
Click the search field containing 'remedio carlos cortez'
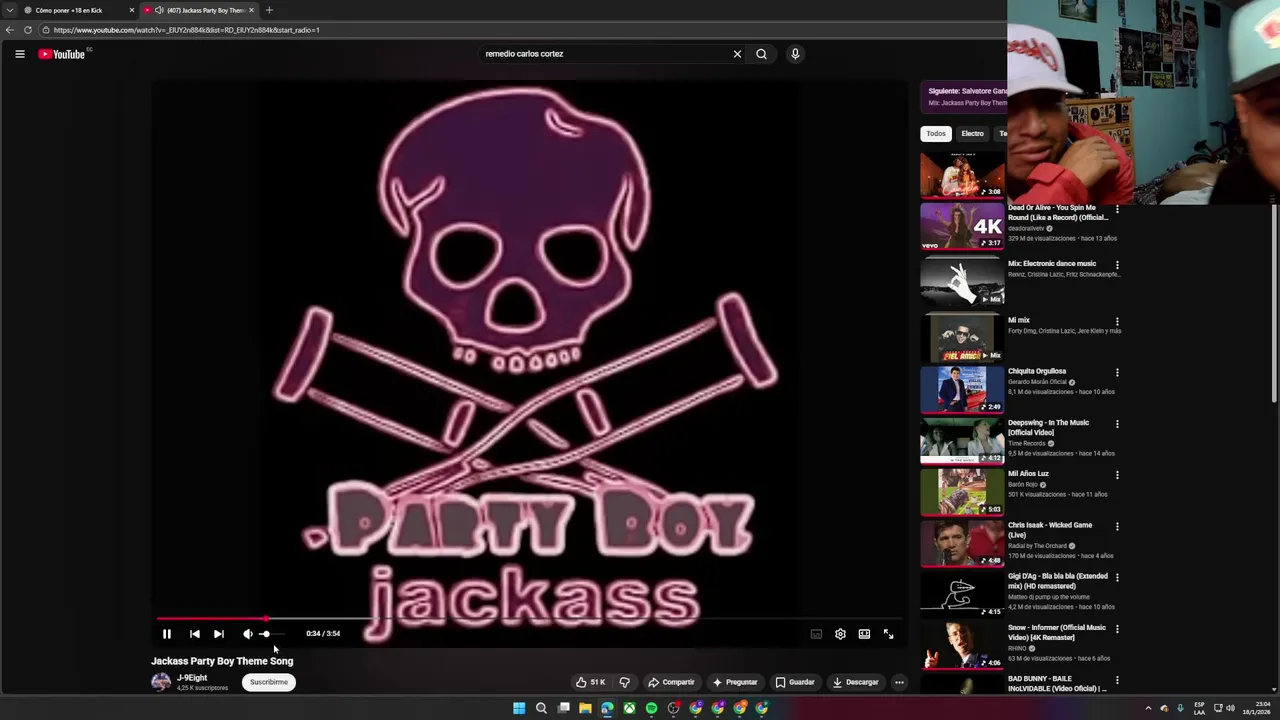click(607, 54)
